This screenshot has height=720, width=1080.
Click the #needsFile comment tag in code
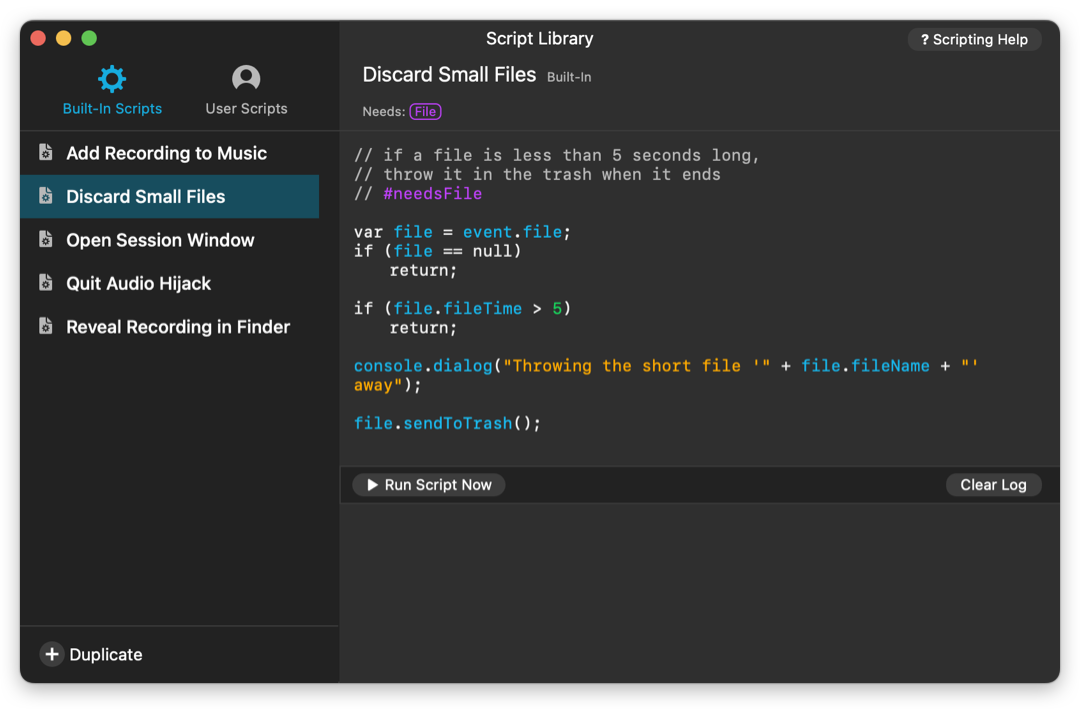(x=433, y=194)
